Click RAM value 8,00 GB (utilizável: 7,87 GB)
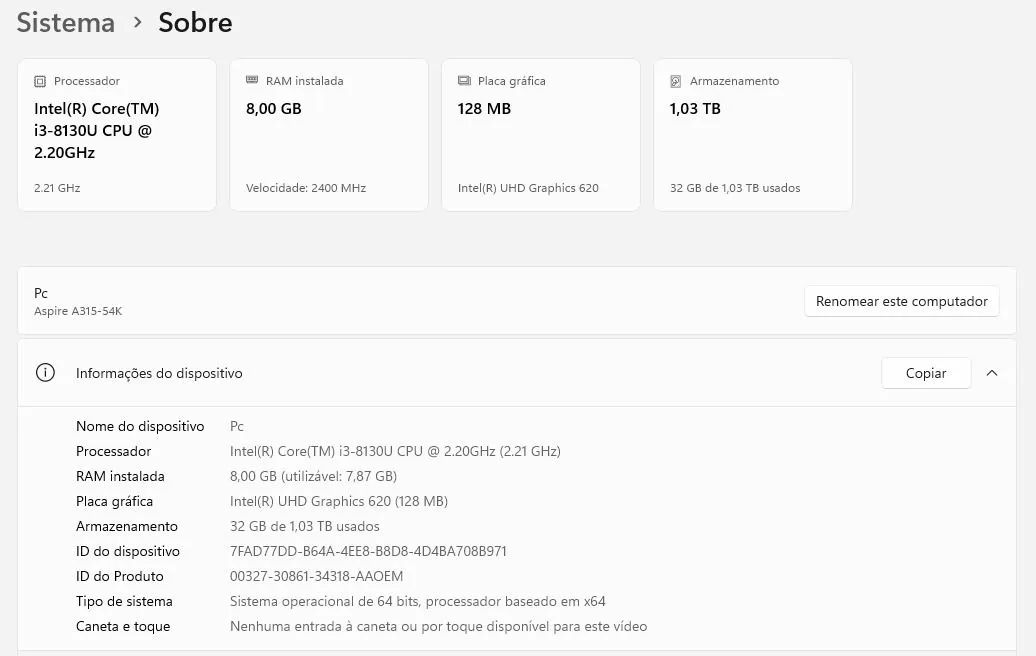The width and height of the screenshot is (1036, 656). (313, 476)
